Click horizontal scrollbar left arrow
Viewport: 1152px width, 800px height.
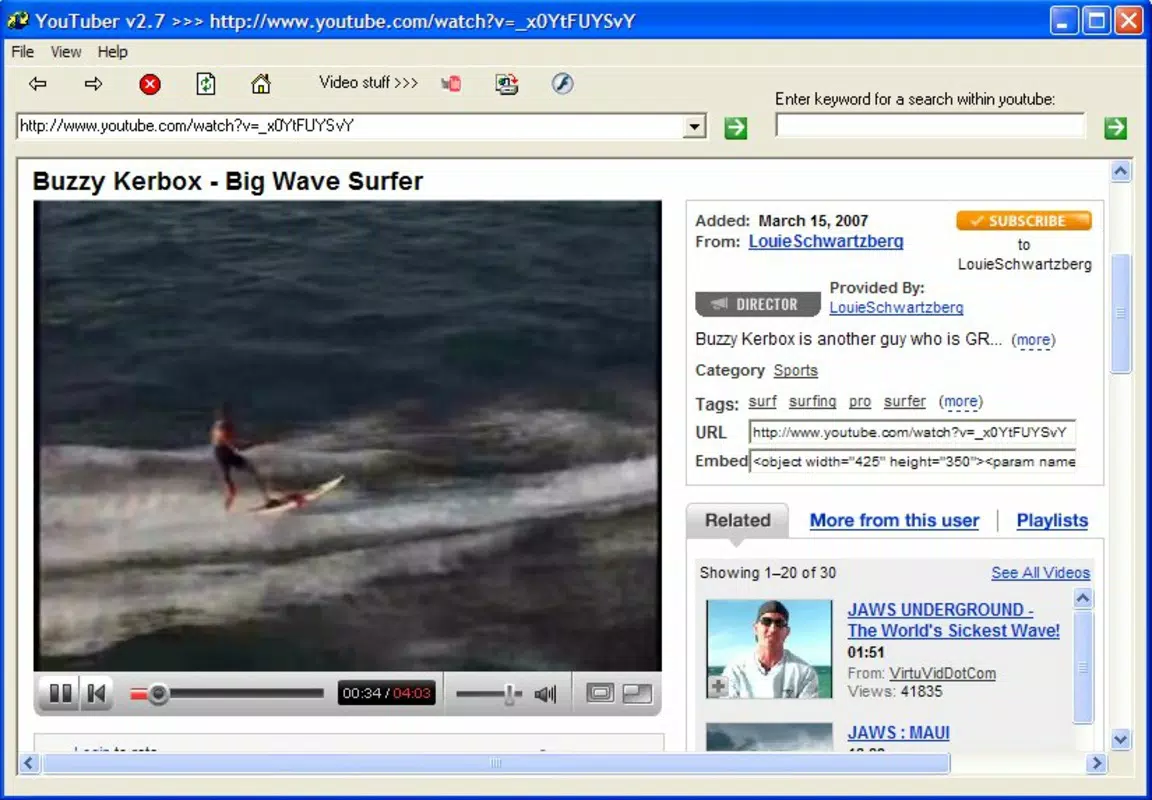[29, 763]
